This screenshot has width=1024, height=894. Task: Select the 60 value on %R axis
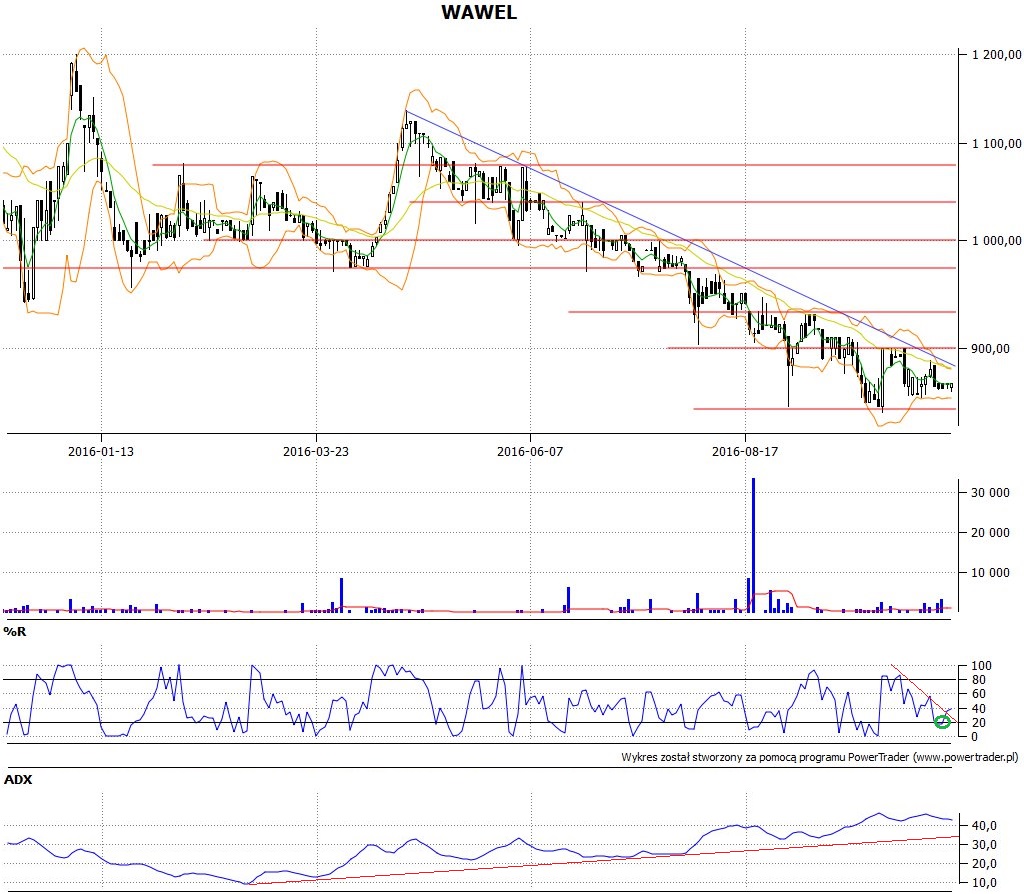click(x=978, y=694)
